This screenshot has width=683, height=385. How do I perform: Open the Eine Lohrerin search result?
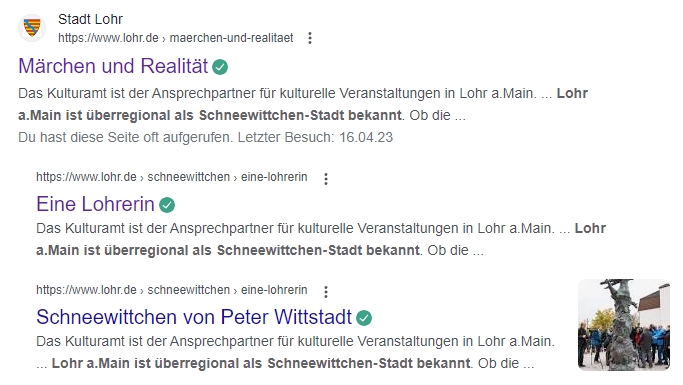point(95,204)
